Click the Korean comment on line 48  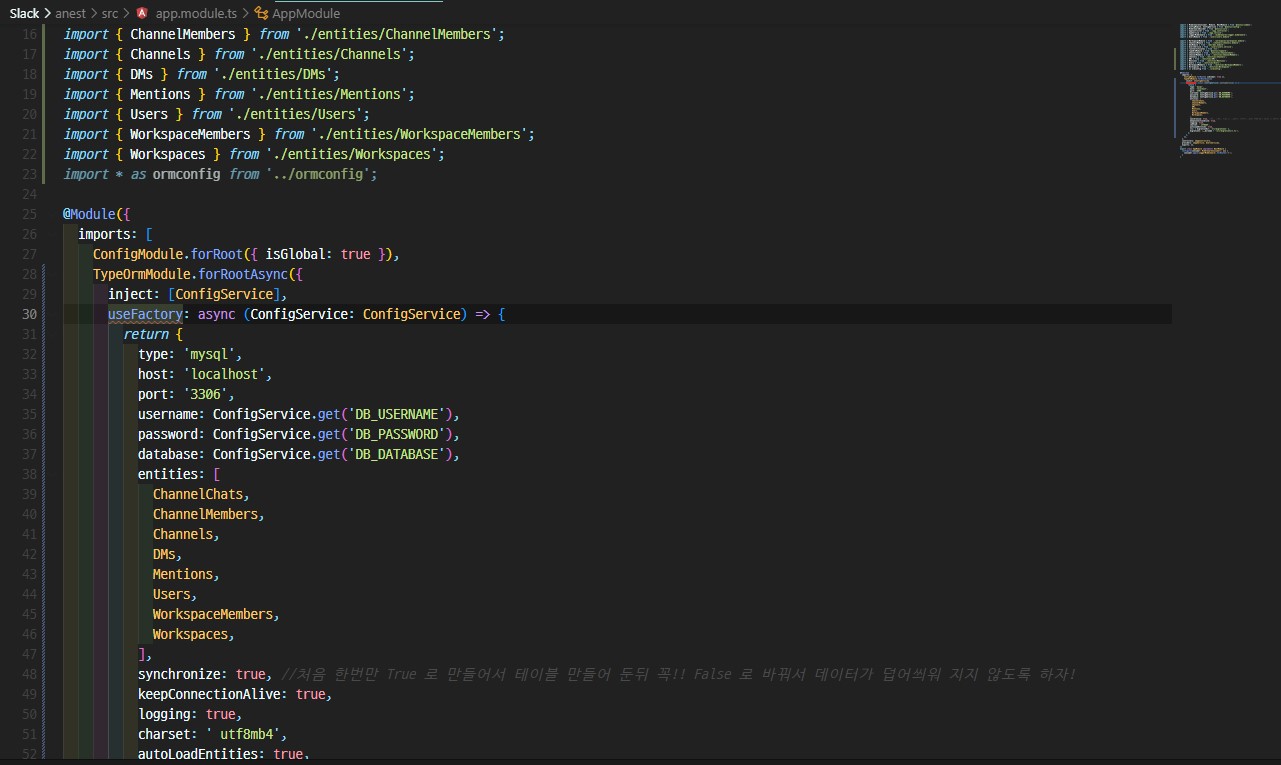pyautogui.click(x=680, y=674)
